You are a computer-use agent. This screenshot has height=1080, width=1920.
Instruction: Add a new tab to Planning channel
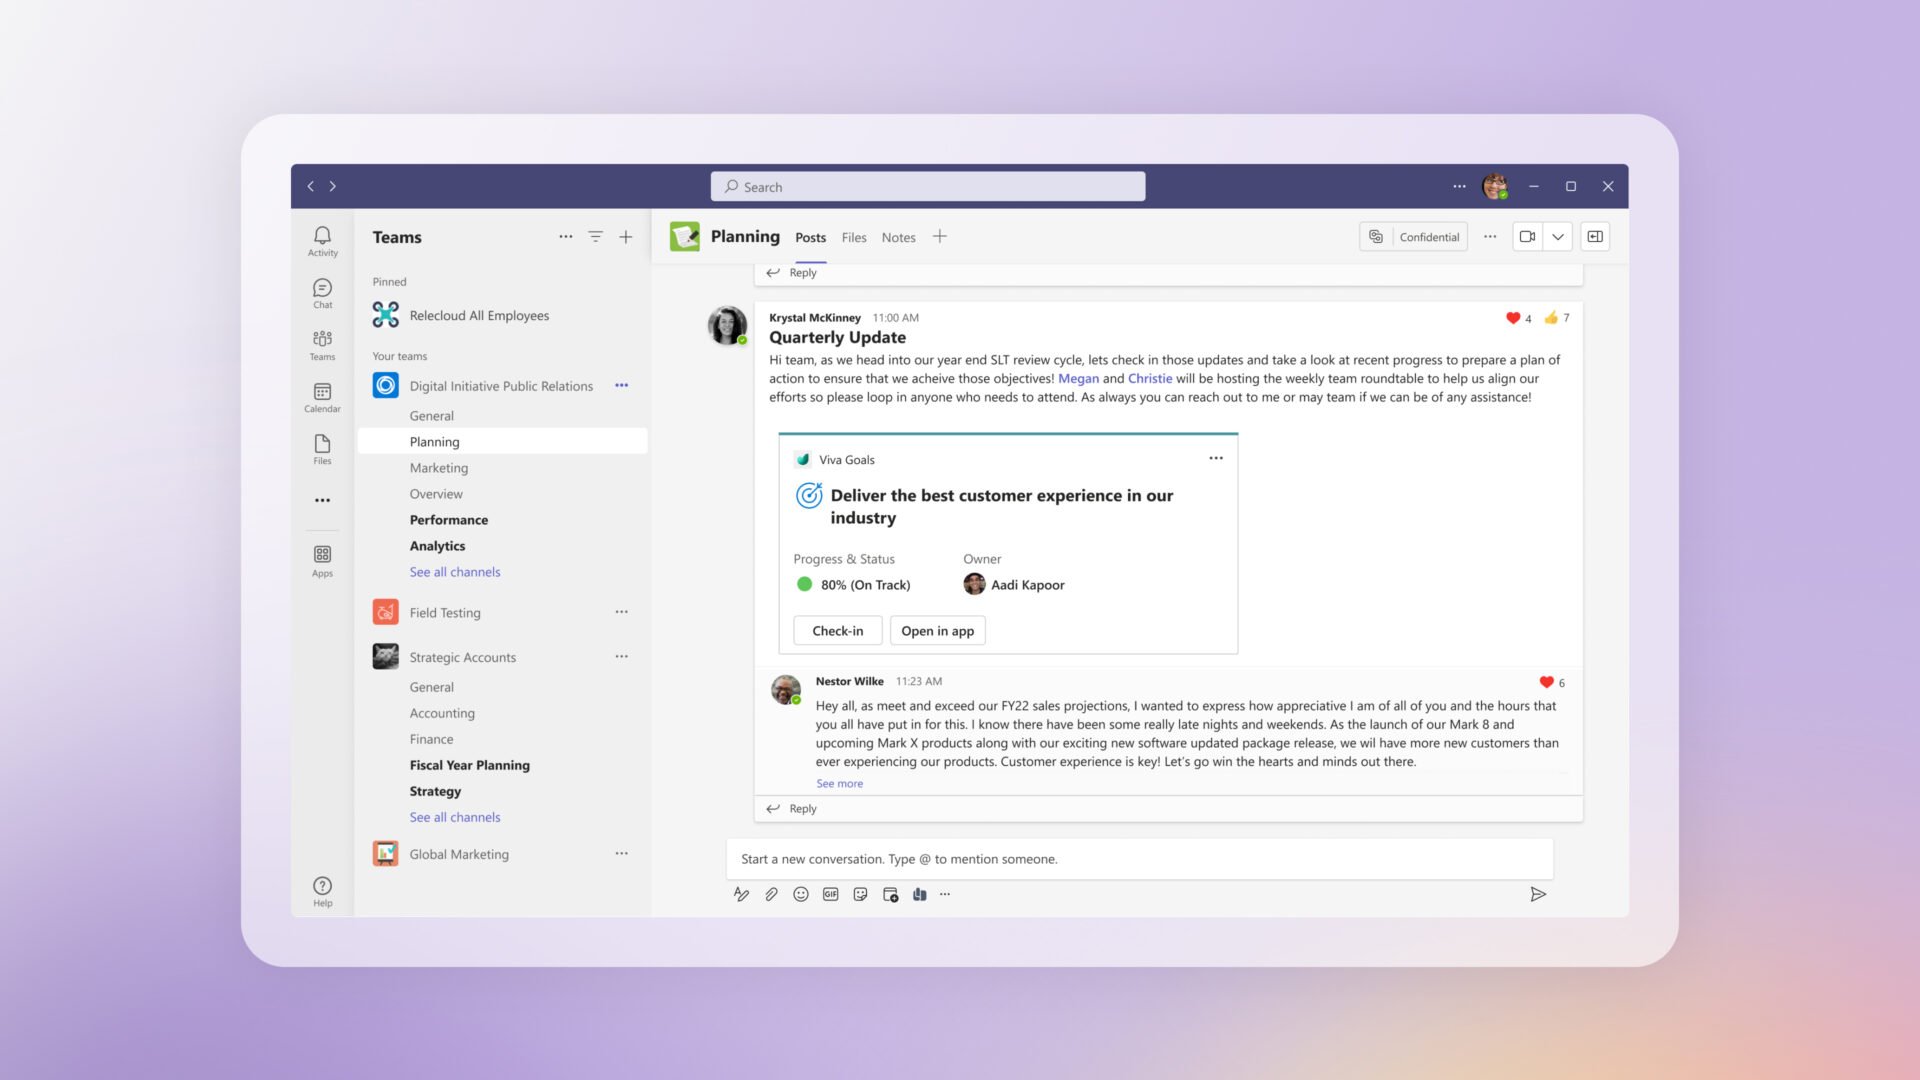[x=940, y=237]
